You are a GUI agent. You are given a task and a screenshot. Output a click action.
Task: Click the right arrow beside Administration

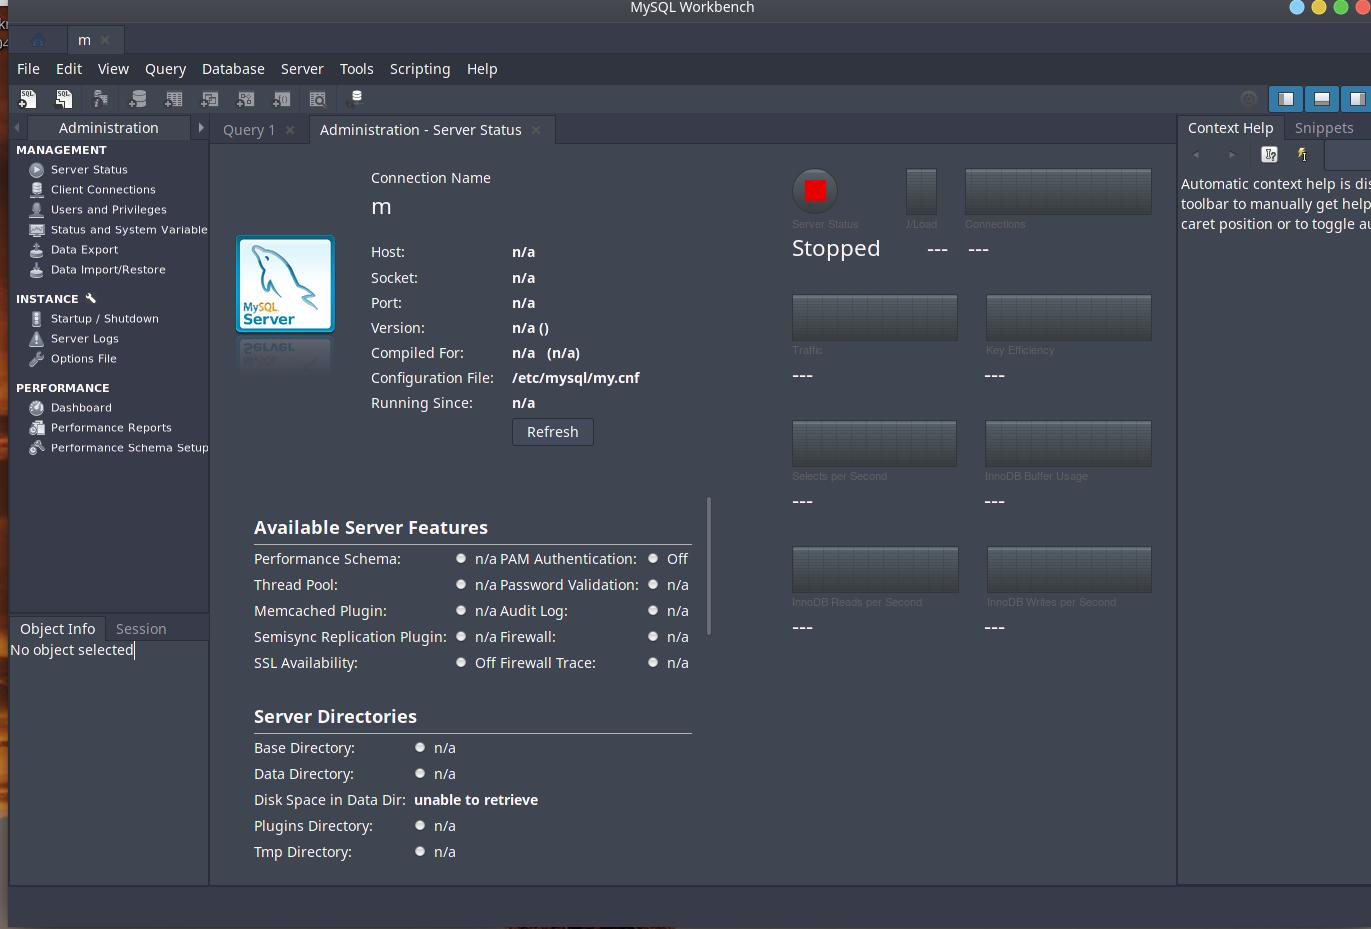(201, 128)
